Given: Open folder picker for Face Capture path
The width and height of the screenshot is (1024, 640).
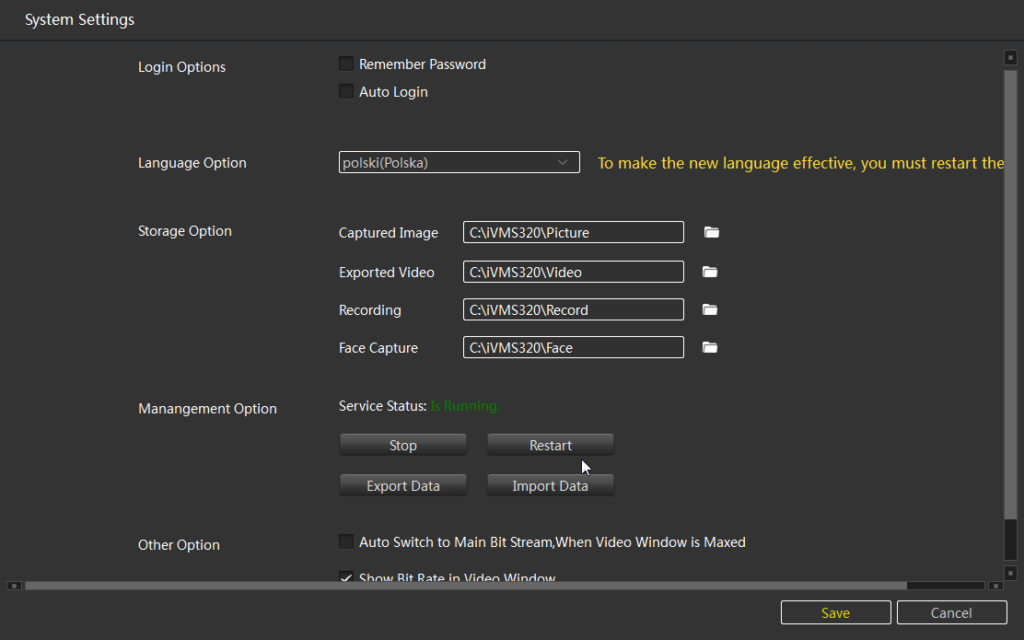Looking at the screenshot, I should (711, 348).
